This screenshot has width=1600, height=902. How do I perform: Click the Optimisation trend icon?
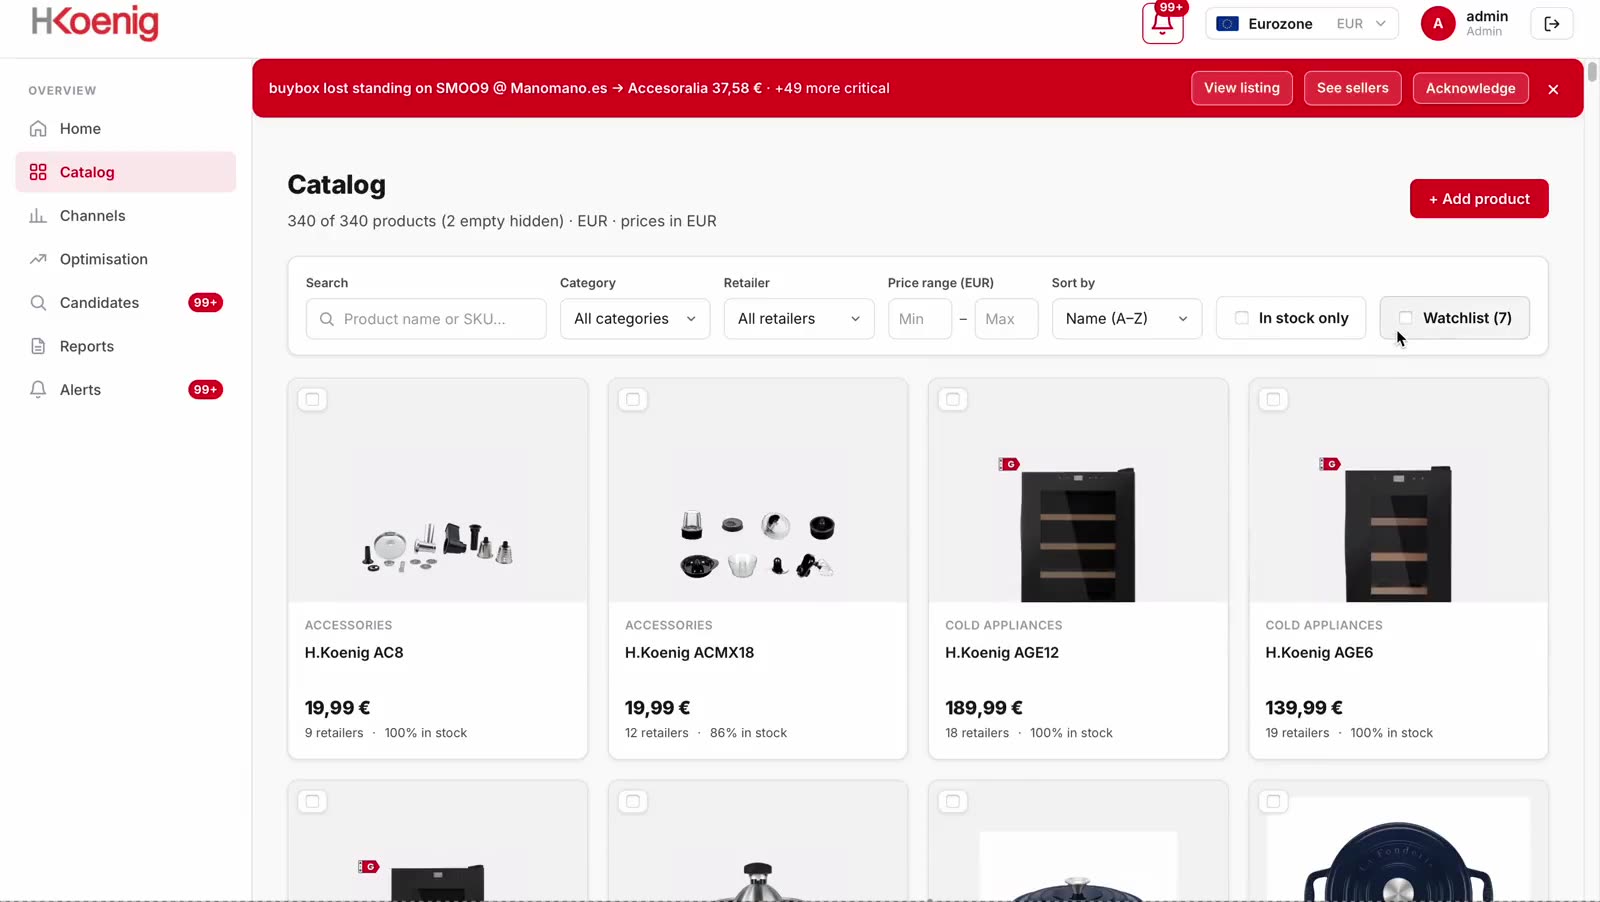pyautogui.click(x=38, y=259)
